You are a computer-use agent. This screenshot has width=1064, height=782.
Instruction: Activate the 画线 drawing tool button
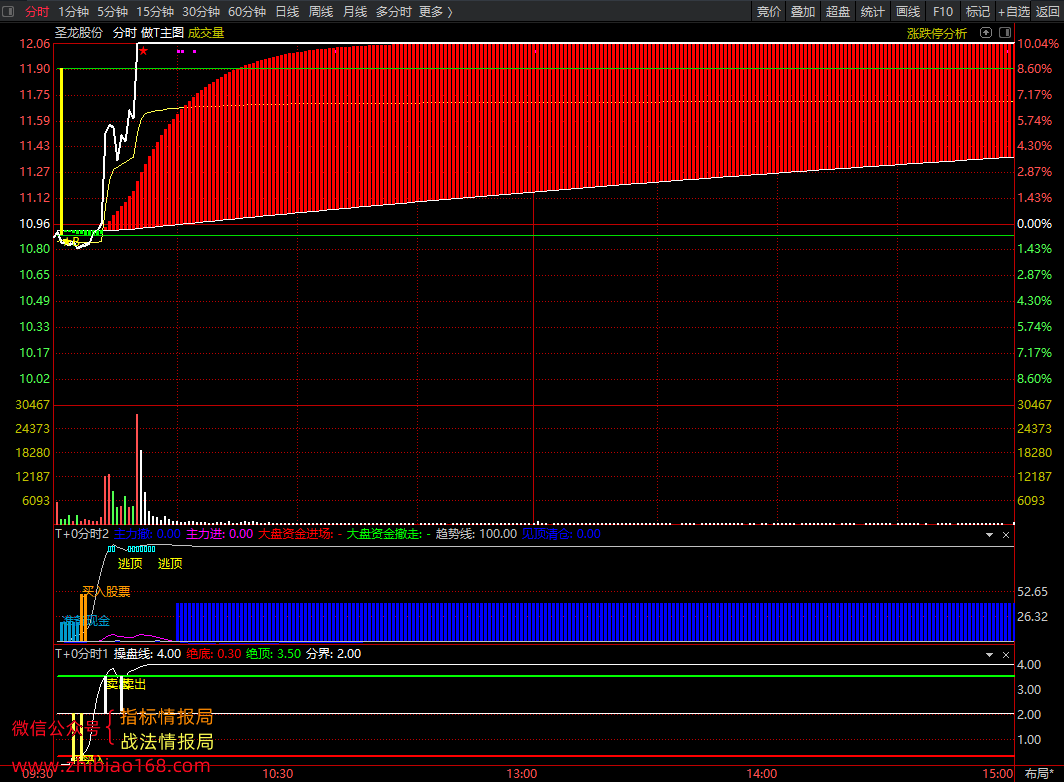coord(908,12)
